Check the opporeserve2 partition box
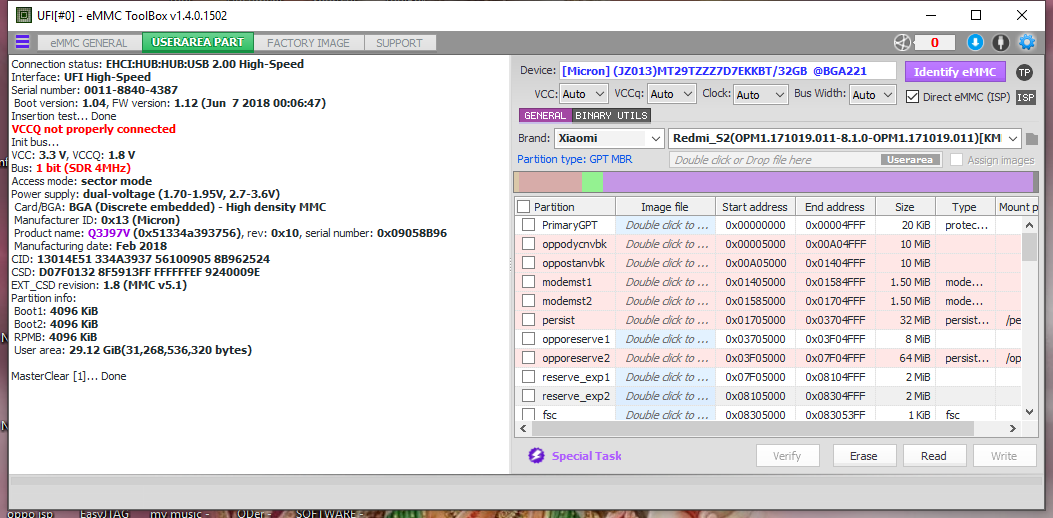Screen dimensions: 1053x518 tap(529, 357)
